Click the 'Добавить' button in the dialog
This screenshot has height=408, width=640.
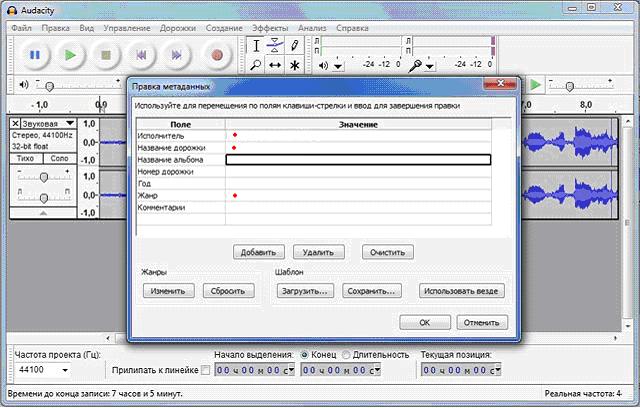pos(260,252)
